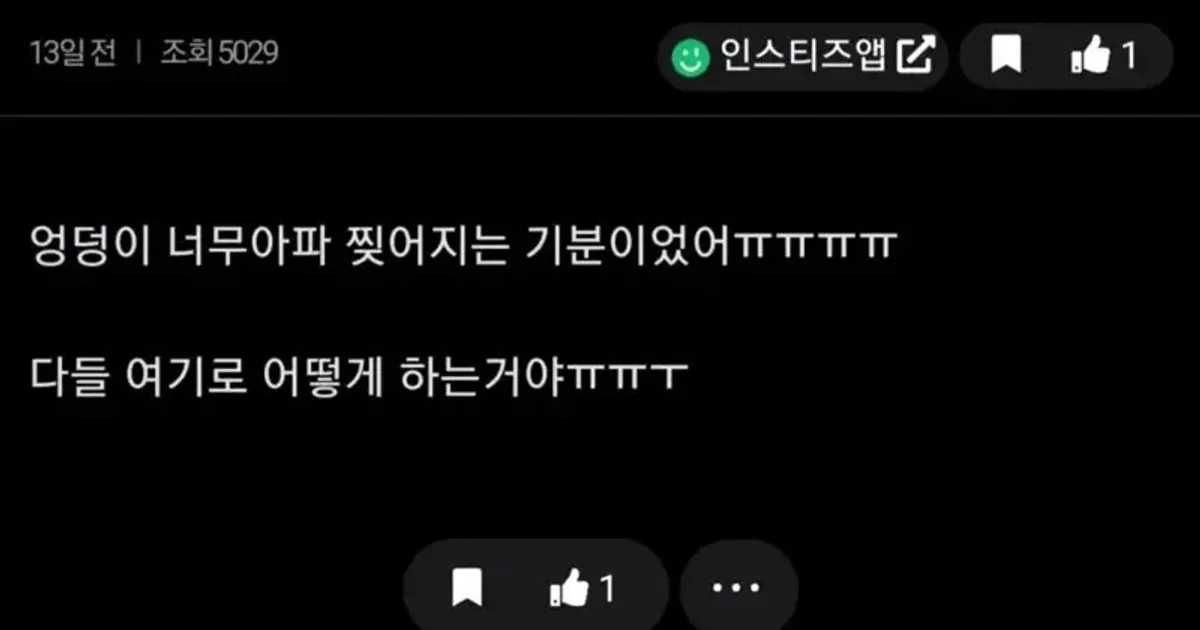Viewport: 1200px width, 630px height.
Task: Click the like count next to top thumbs-up
Action: [x=1128, y=56]
